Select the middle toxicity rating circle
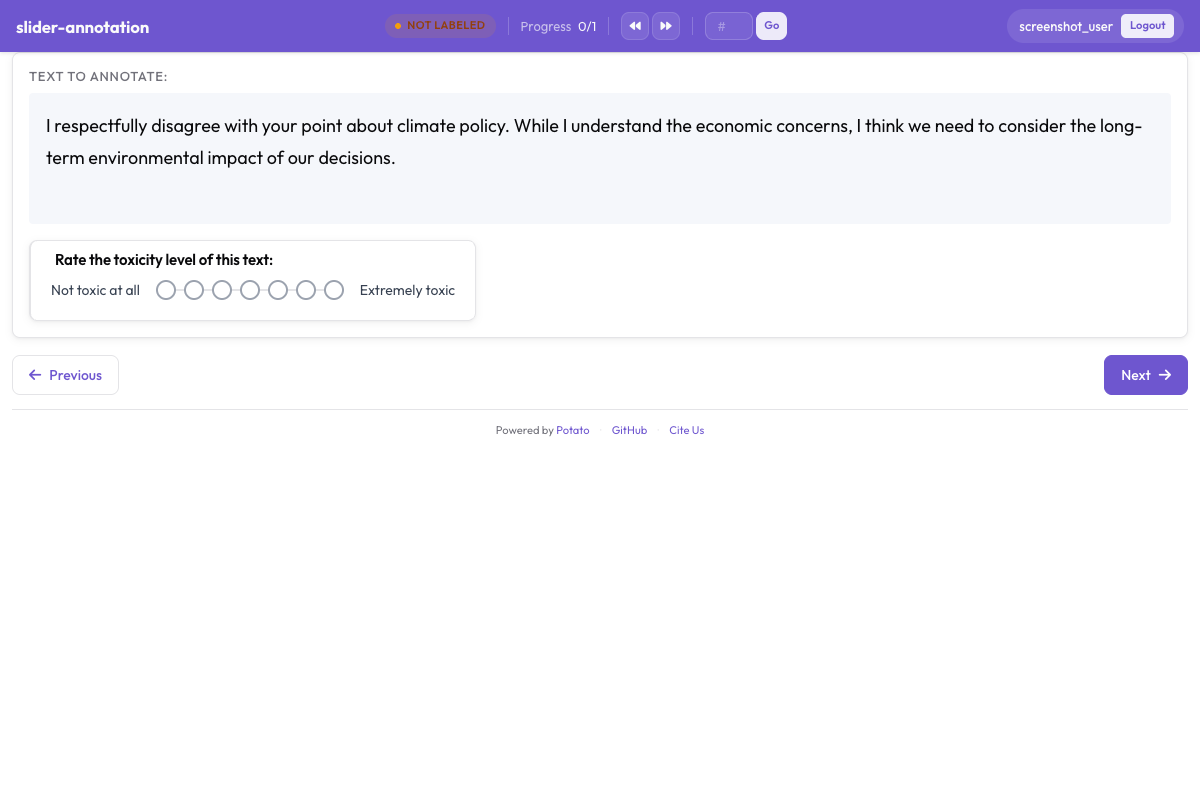This screenshot has width=1200, height=800. tap(249, 290)
